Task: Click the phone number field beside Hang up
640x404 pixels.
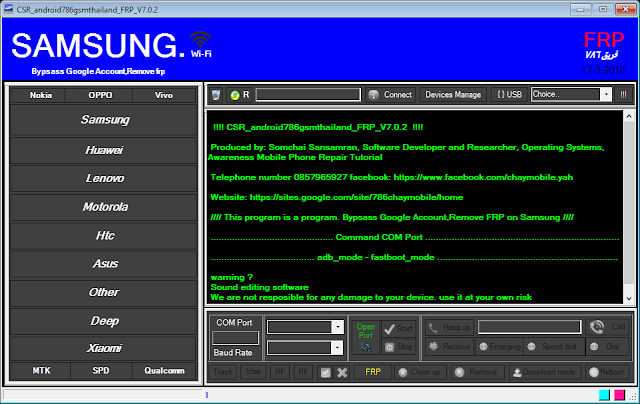Action: coord(529,327)
